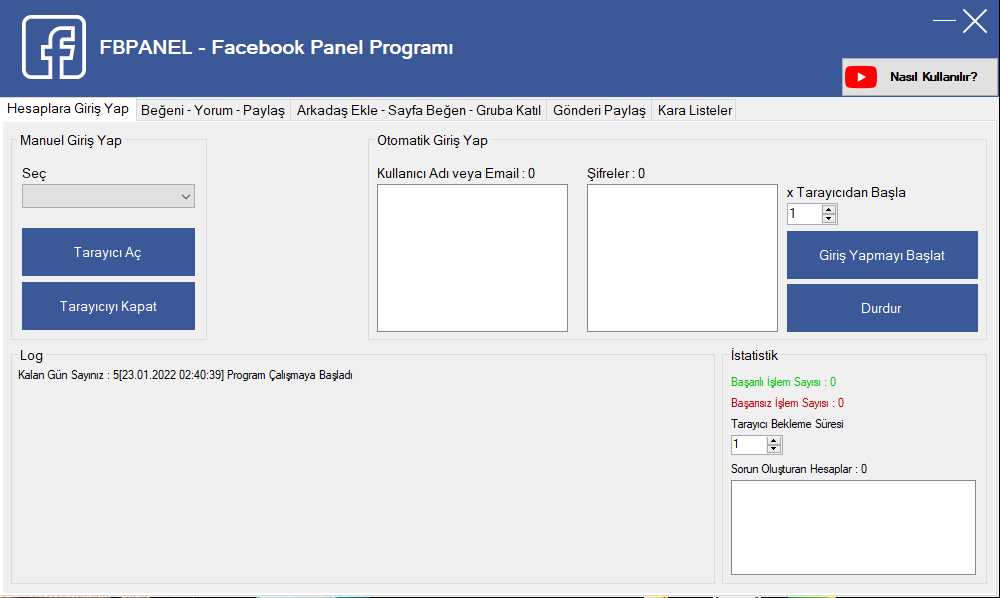Screen dimensions: 1000x598
Task: Decrease the x Tarayıcıdan Başla value
Action: [828, 219]
